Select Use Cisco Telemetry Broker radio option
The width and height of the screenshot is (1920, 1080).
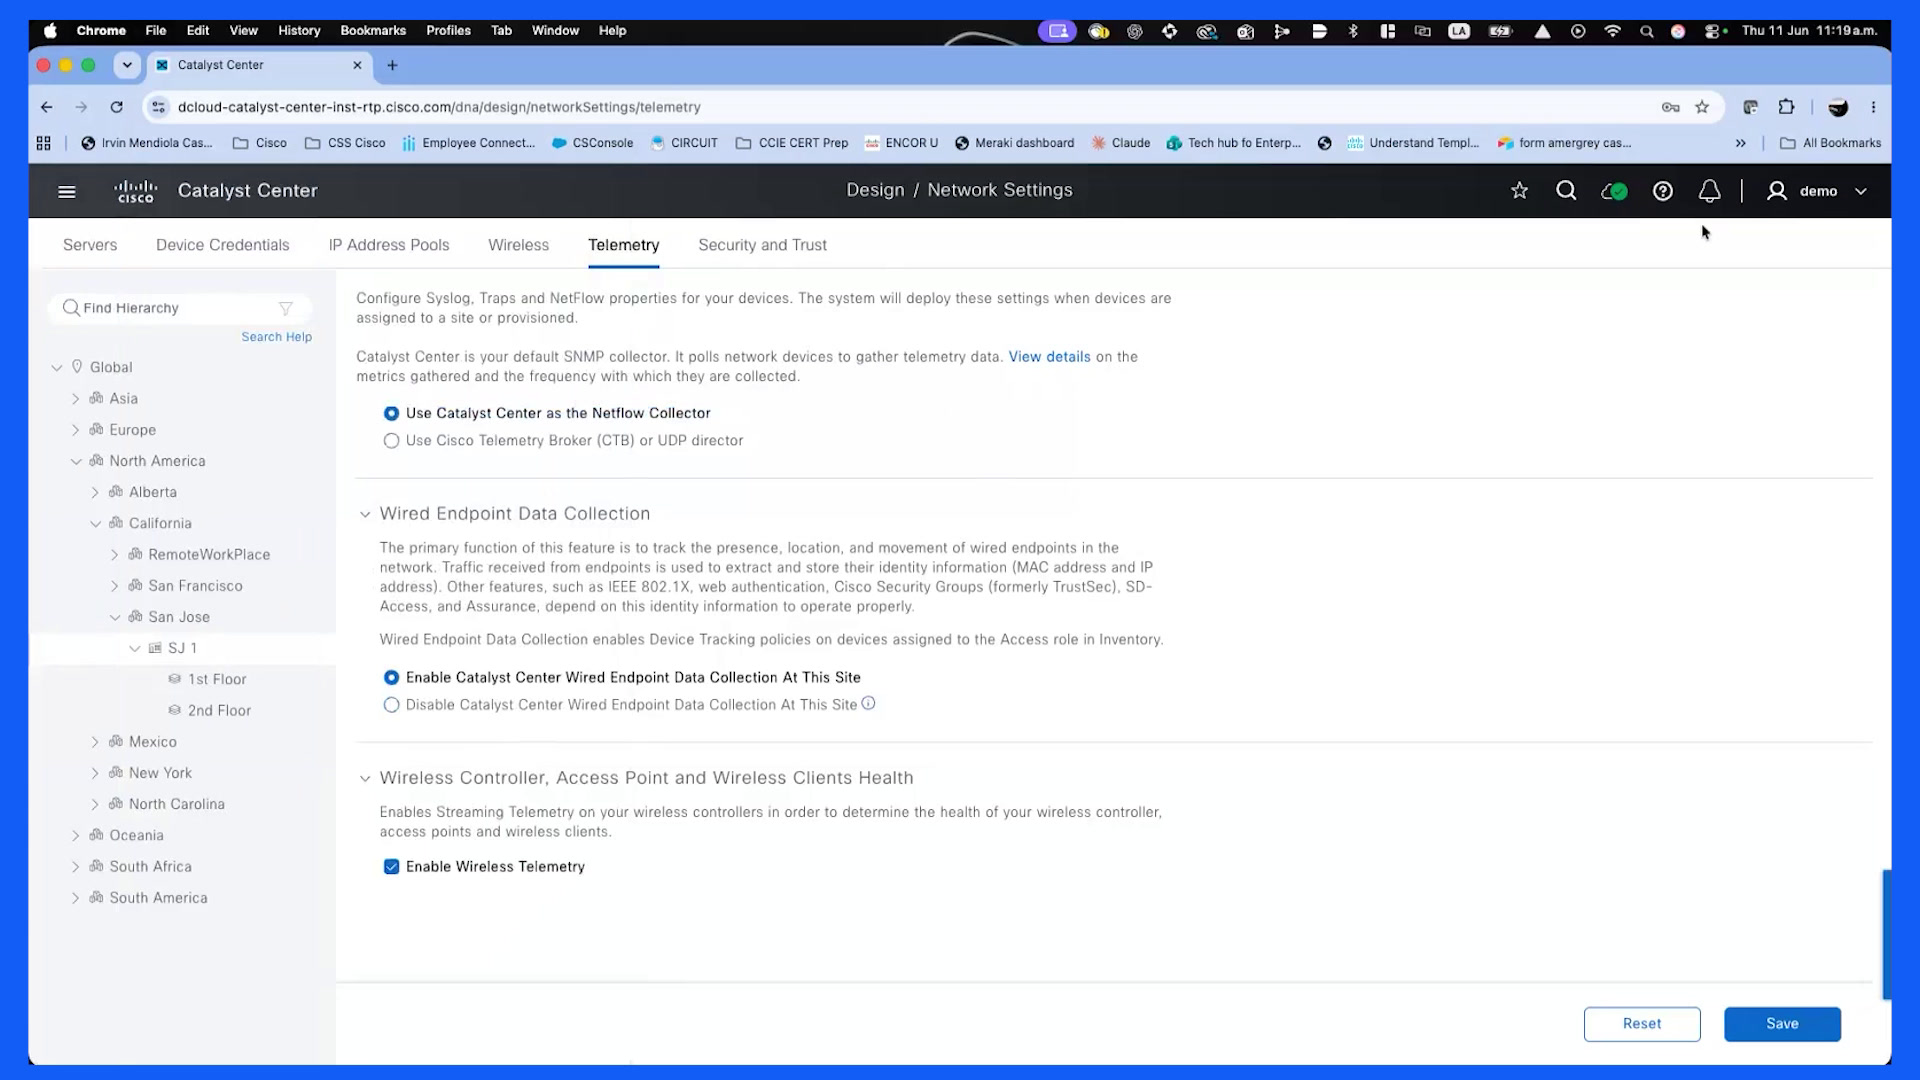click(391, 441)
